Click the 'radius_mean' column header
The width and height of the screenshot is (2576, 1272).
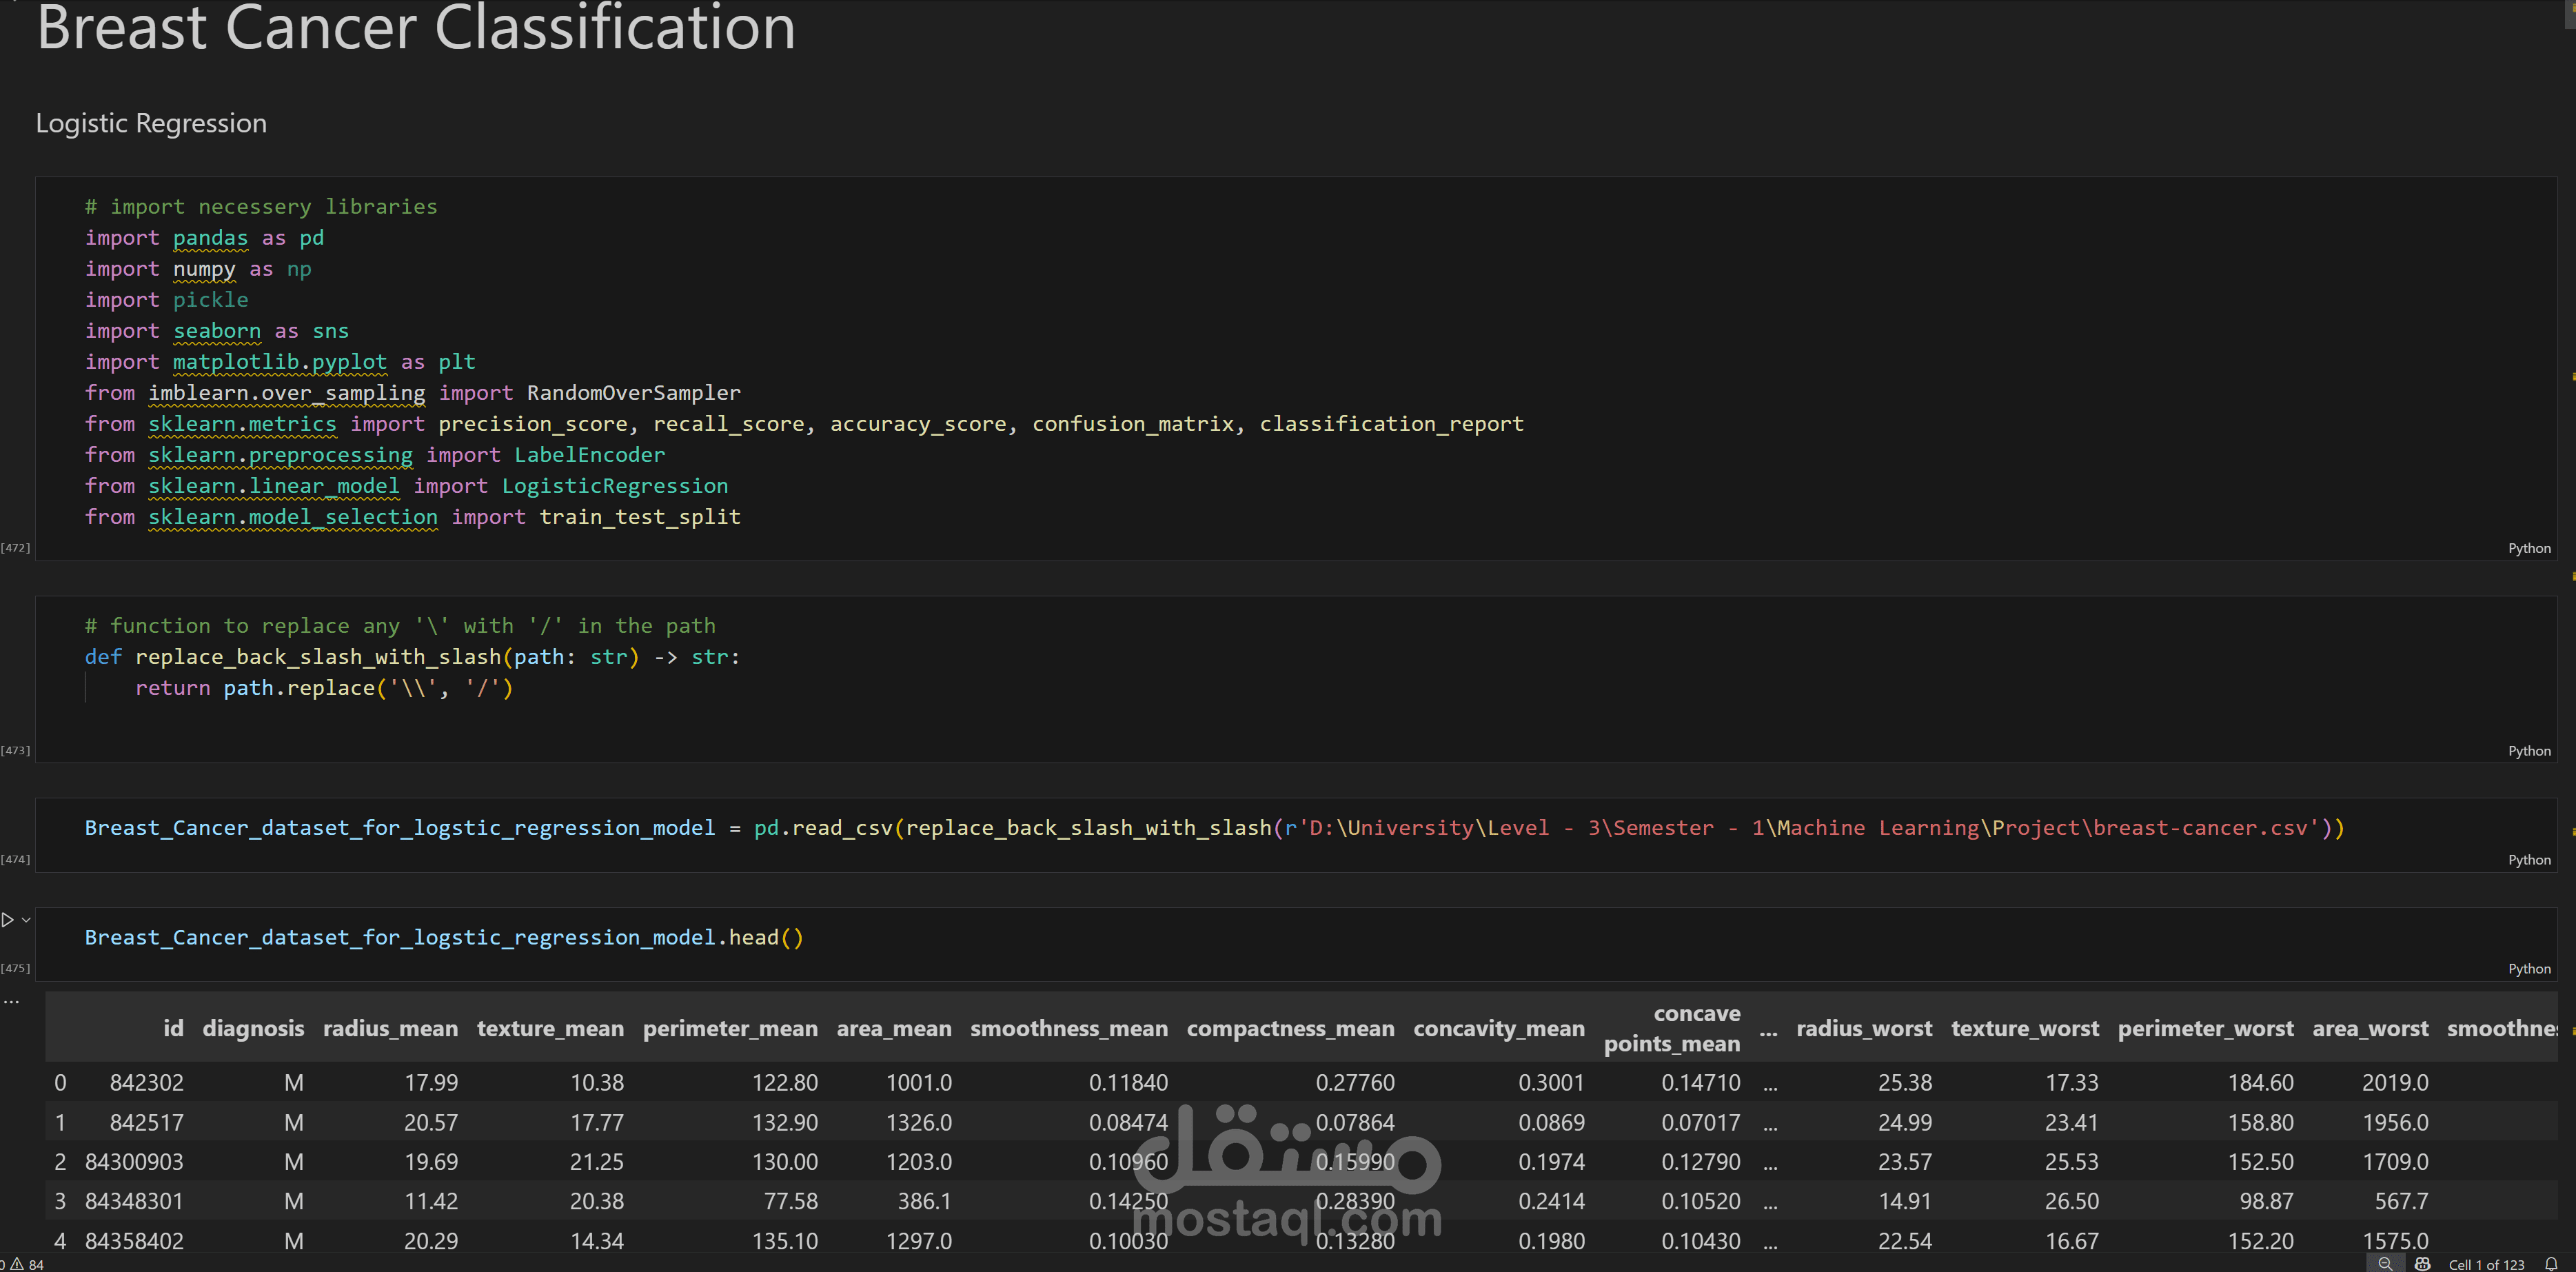(x=390, y=1028)
